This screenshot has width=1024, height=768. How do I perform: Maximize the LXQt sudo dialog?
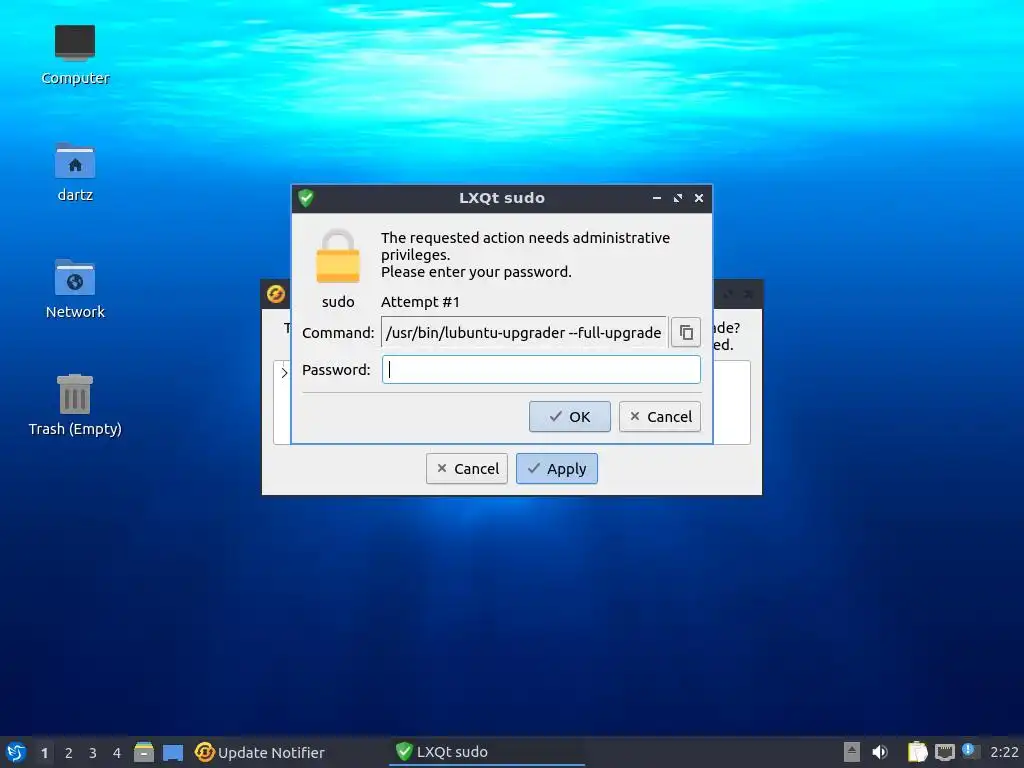click(677, 198)
